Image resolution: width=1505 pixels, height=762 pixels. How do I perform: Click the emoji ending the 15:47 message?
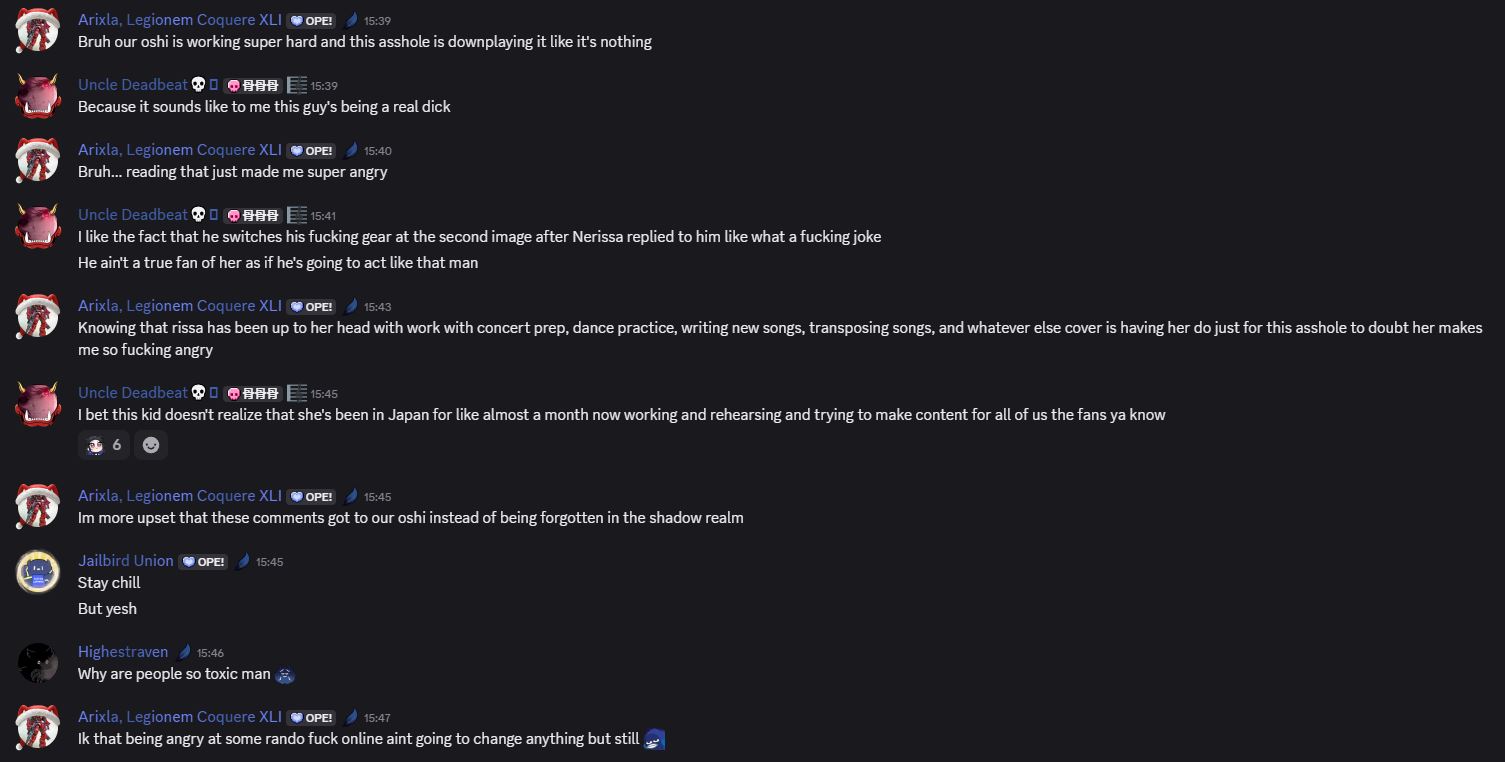(x=654, y=739)
